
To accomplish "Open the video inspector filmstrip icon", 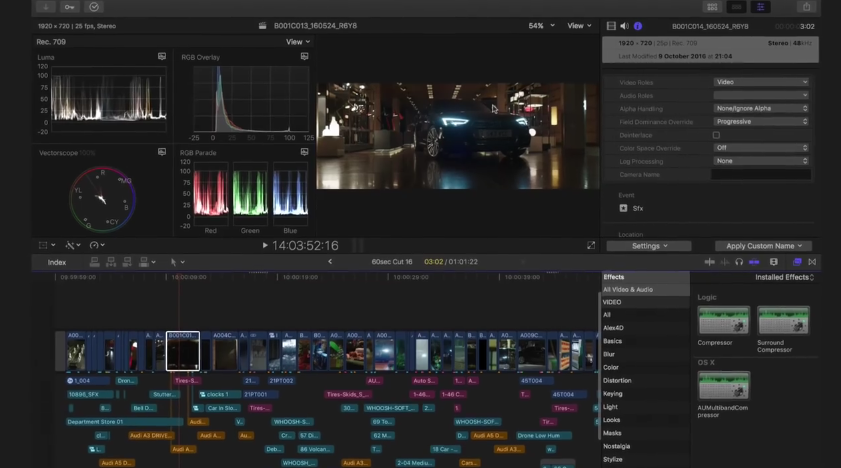I will pyautogui.click(x=612, y=26).
